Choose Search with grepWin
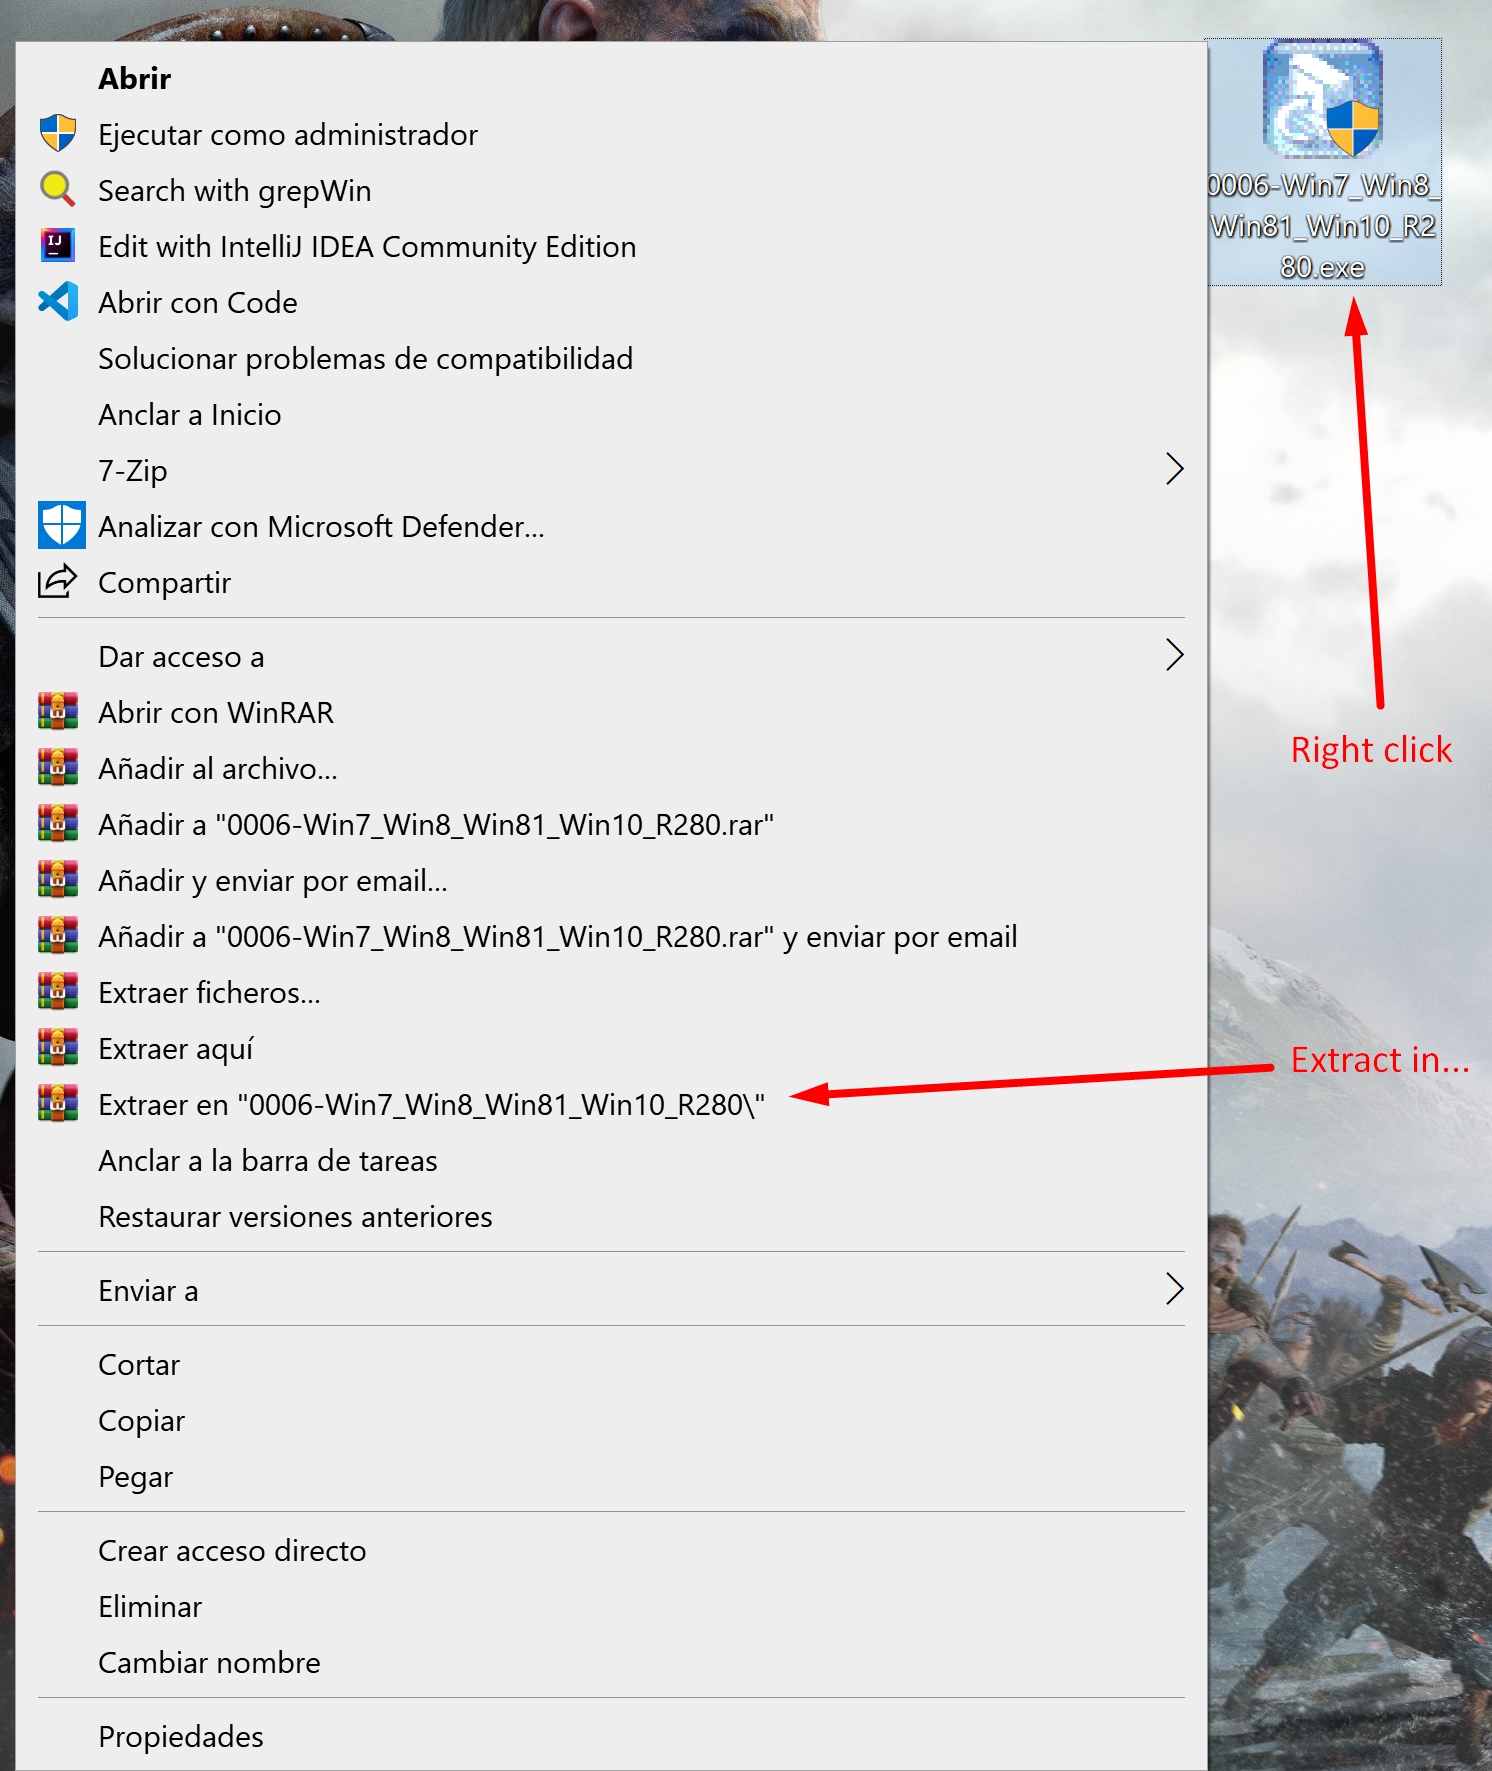 pos(611,190)
